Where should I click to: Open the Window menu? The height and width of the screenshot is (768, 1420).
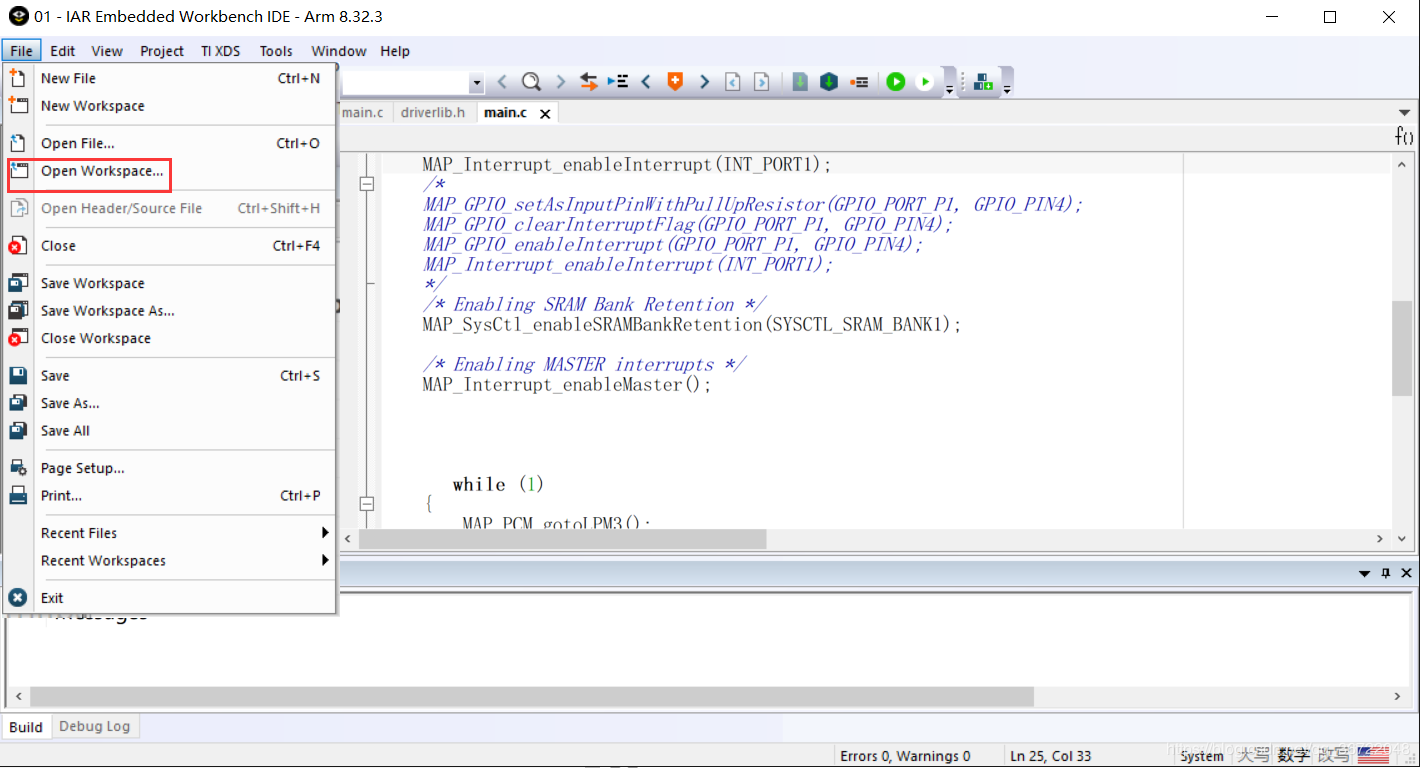point(339,51)
